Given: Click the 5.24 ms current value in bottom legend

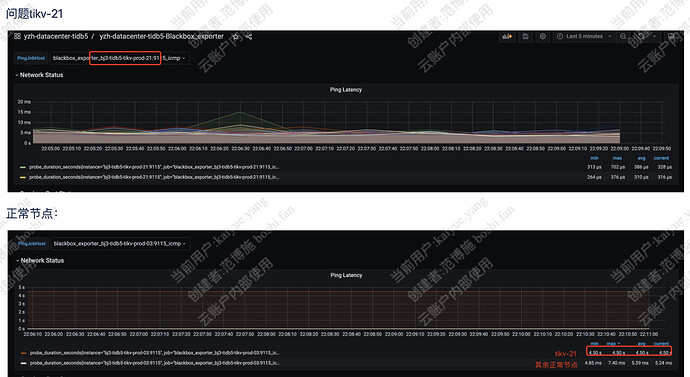Looking at the screenshot, I should tap(663, 363).
